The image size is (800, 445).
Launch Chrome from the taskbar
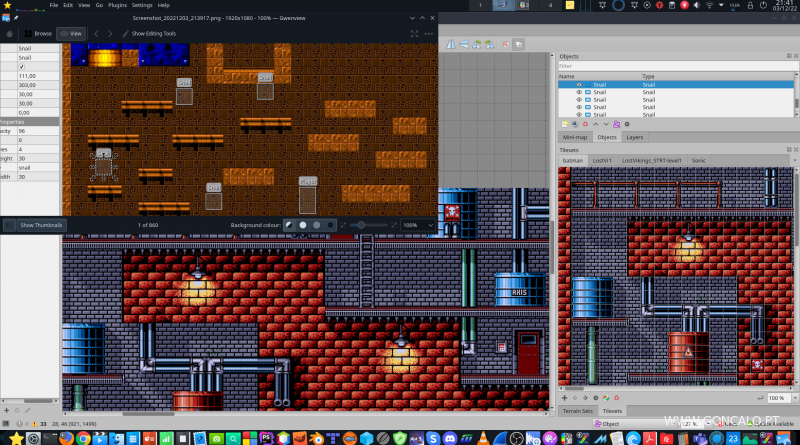point(83,438)
